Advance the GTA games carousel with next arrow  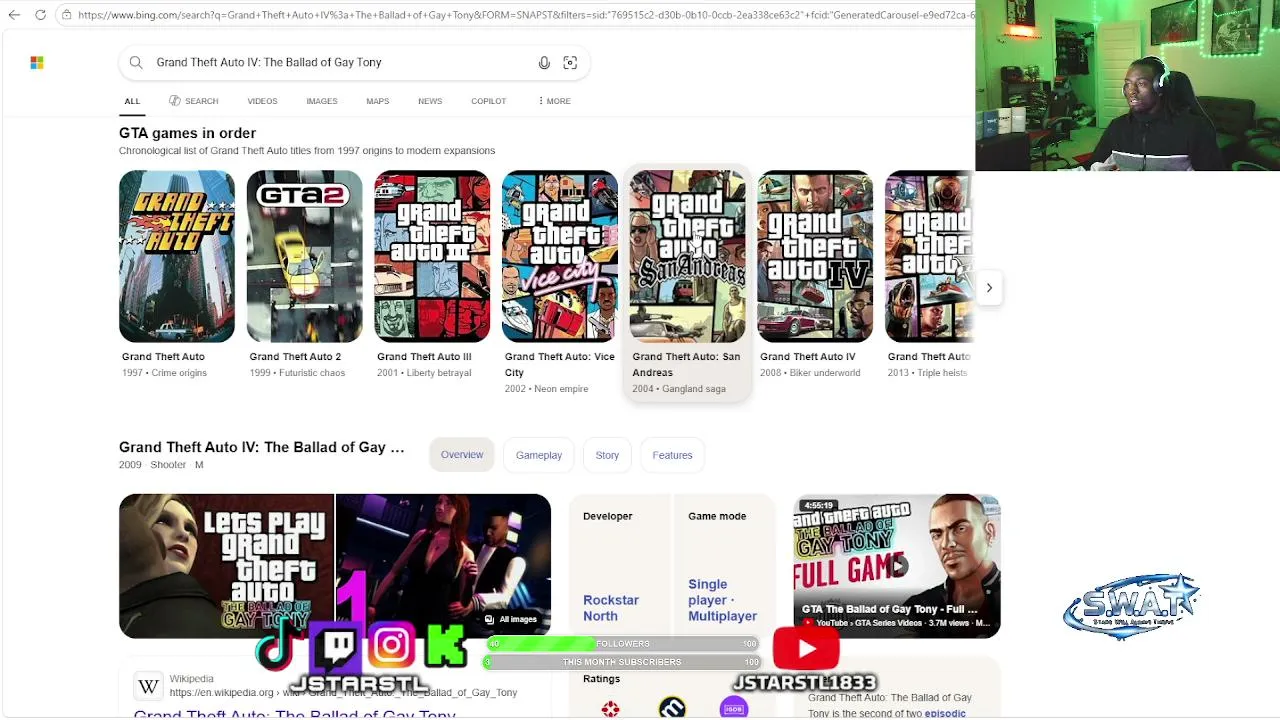pyautogui.click(x=989, y=288)
